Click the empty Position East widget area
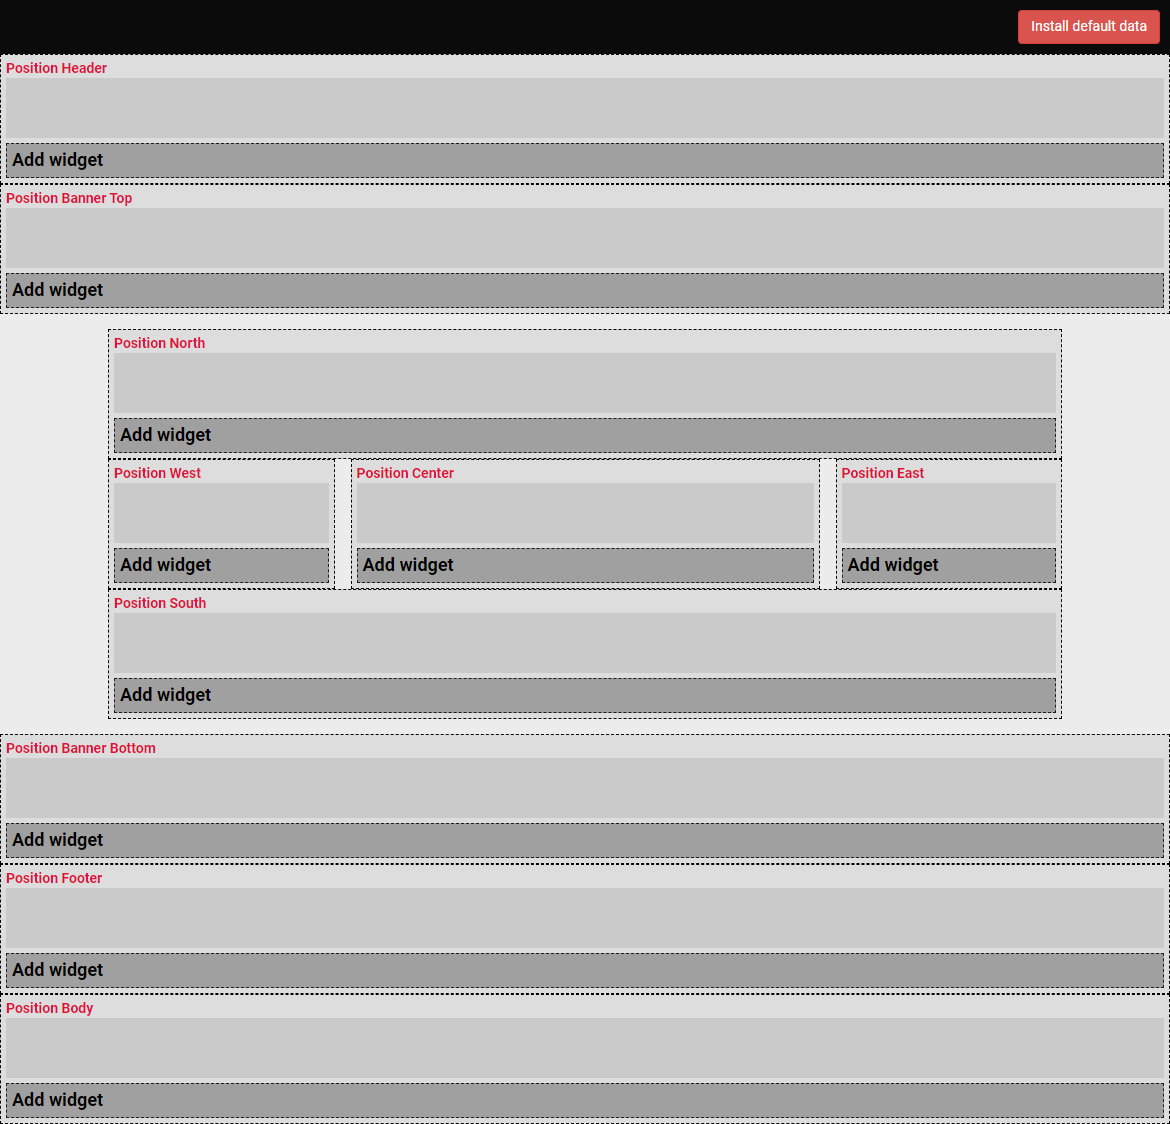Screen dimensions: 1170x1124 pos(948,513)
